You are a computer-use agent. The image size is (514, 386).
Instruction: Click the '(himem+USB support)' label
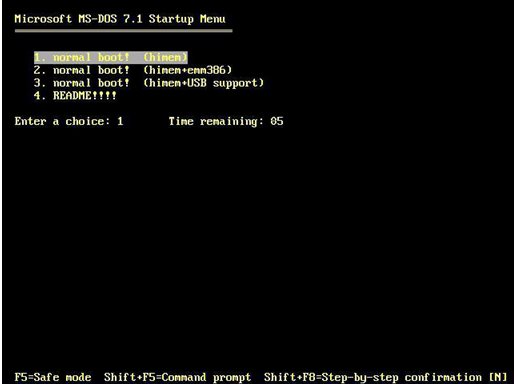point(203,83)
